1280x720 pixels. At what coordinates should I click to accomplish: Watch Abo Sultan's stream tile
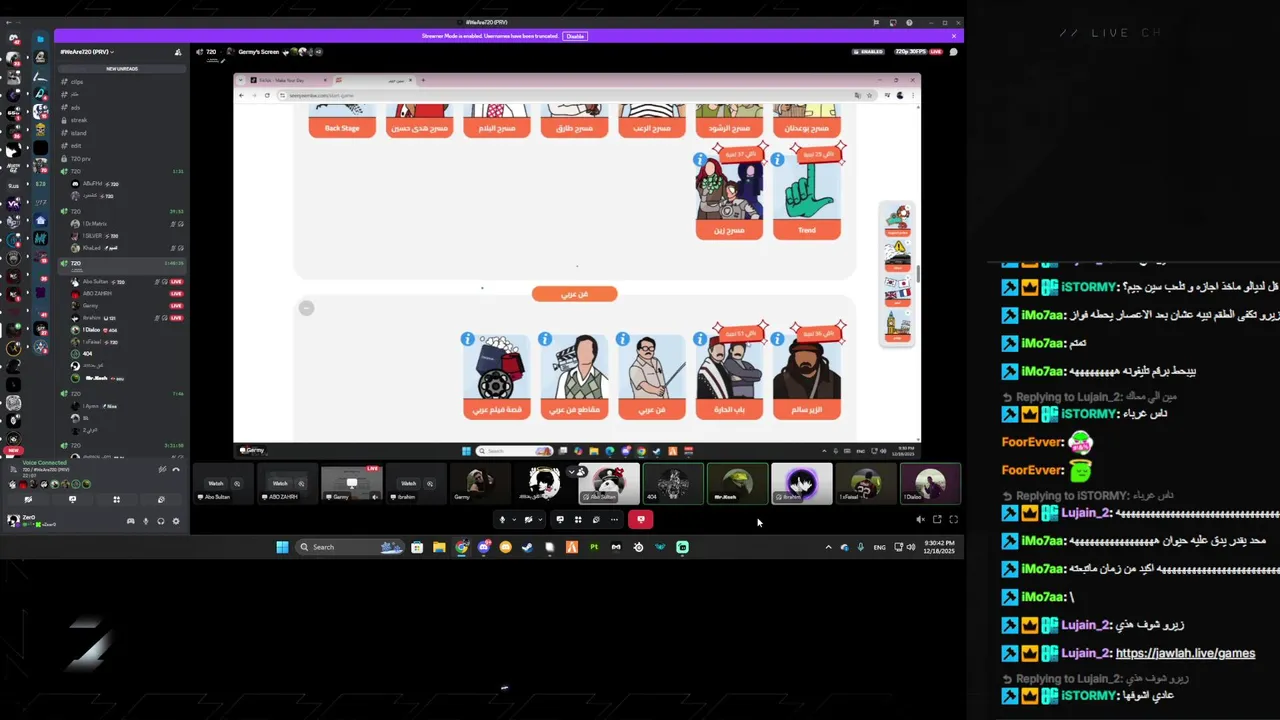[x=215, y=483]
